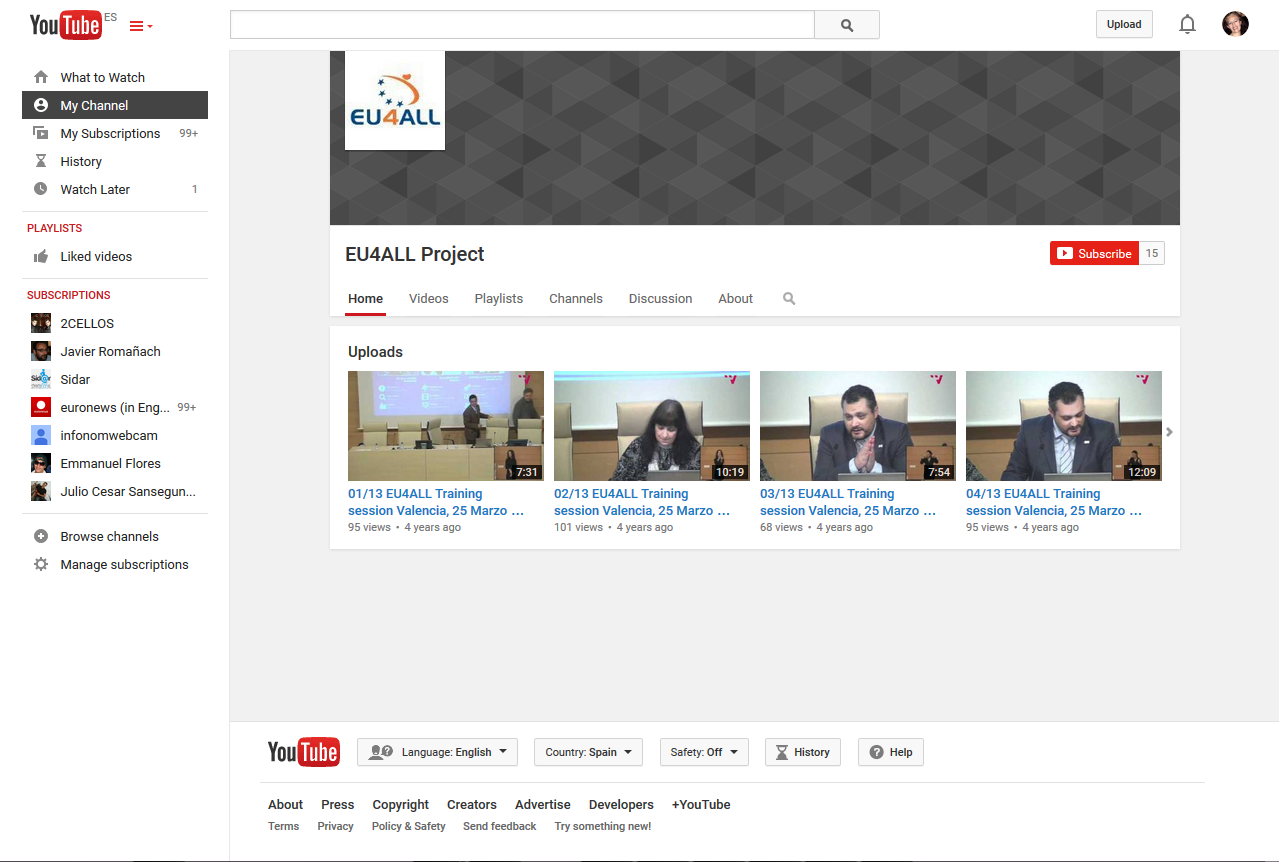The width and height of the screenshot is (1279, 862).
Task: Open 01/13 EU4ALL Training video title
Action: coord(436,502)
